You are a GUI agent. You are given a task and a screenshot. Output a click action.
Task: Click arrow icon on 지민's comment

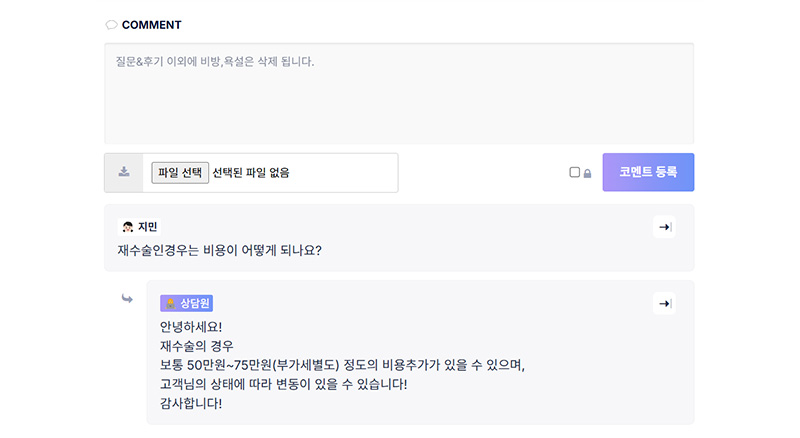click(664, 227)
